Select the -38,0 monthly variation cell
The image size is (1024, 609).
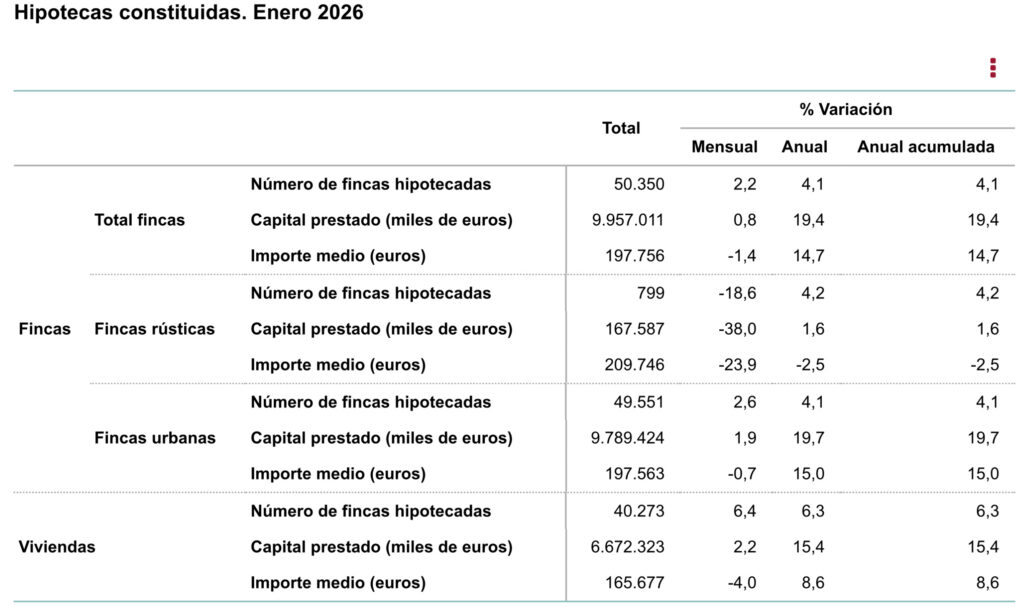738,329
